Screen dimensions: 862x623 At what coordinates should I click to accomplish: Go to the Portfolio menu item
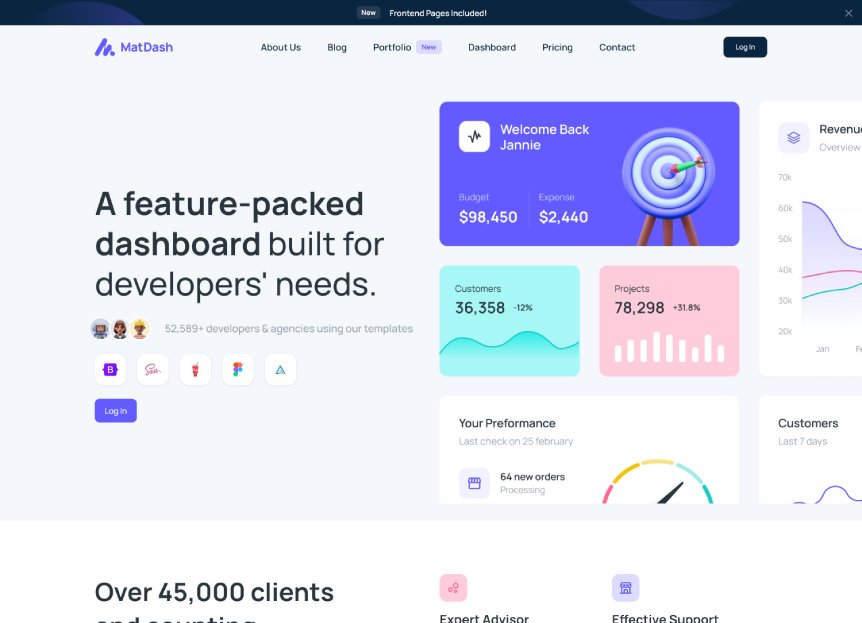click(x=392, y=47)
